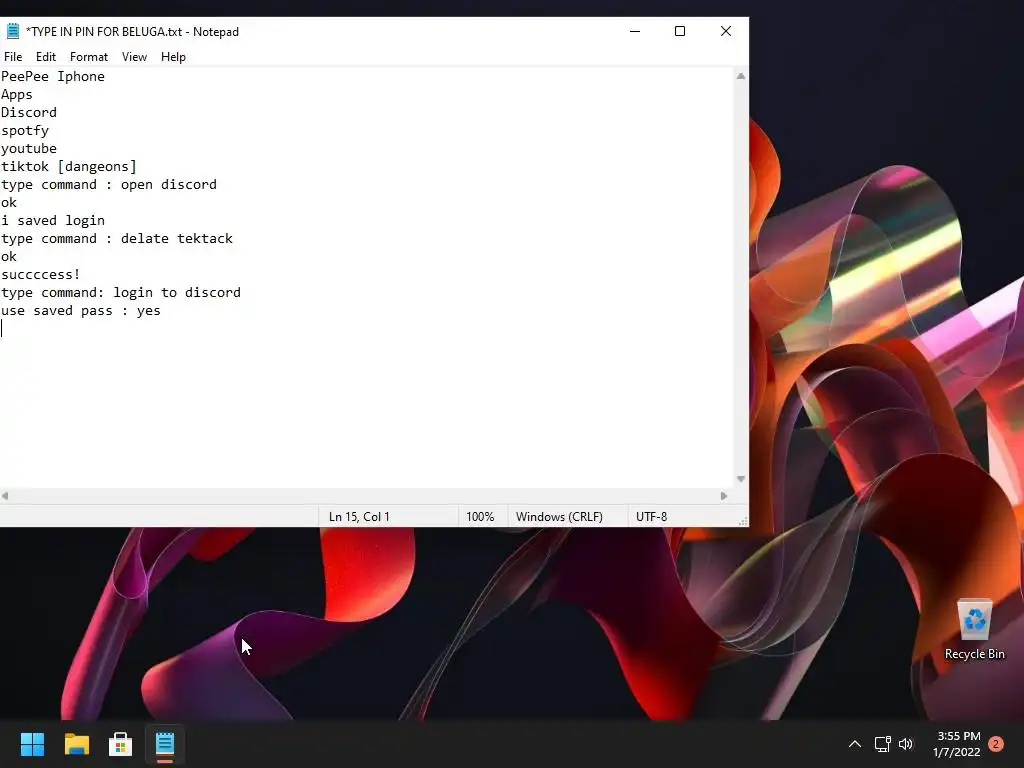Screen dimensions: 1024x768
Task: Select the Recycle Bin desktop icon
Action: (974, 630)
